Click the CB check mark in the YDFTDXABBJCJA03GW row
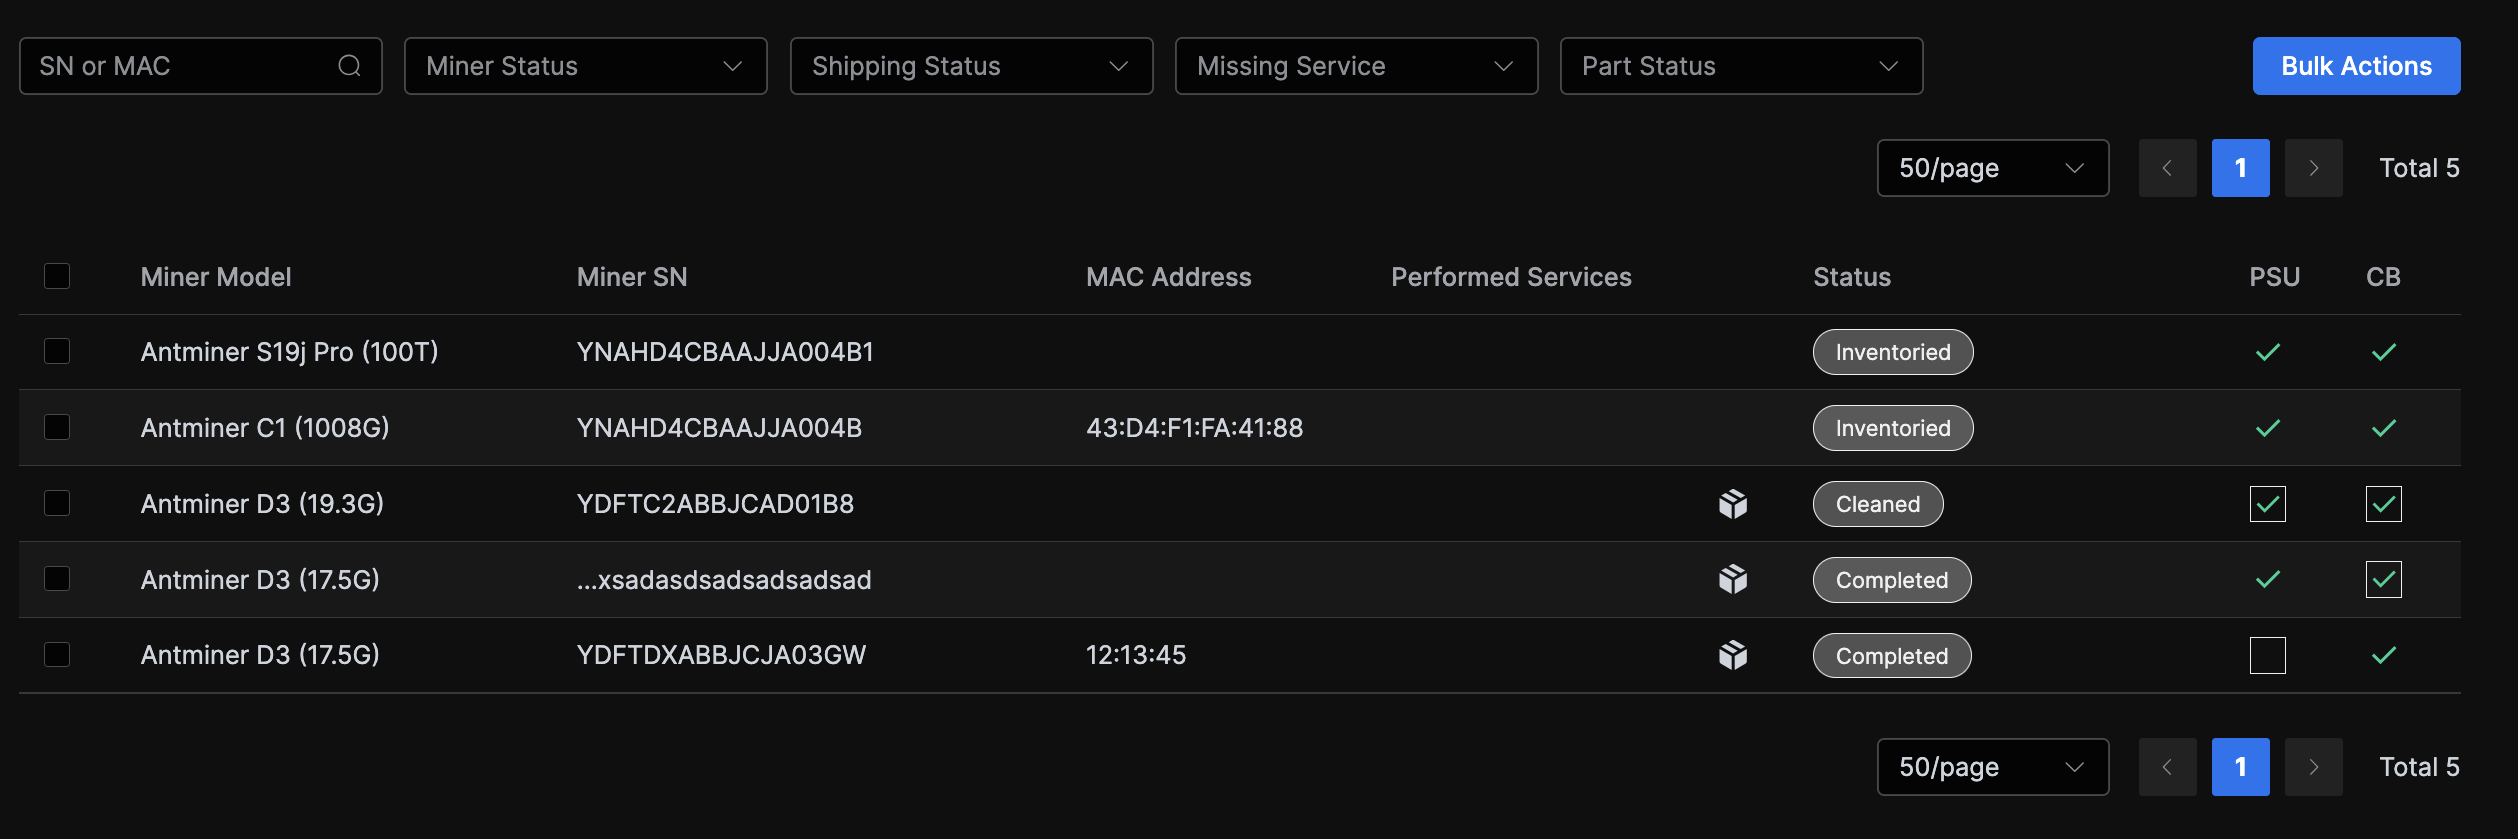Image resolution: width=2518 pixels, height=839 pixels. [2384, 655]
